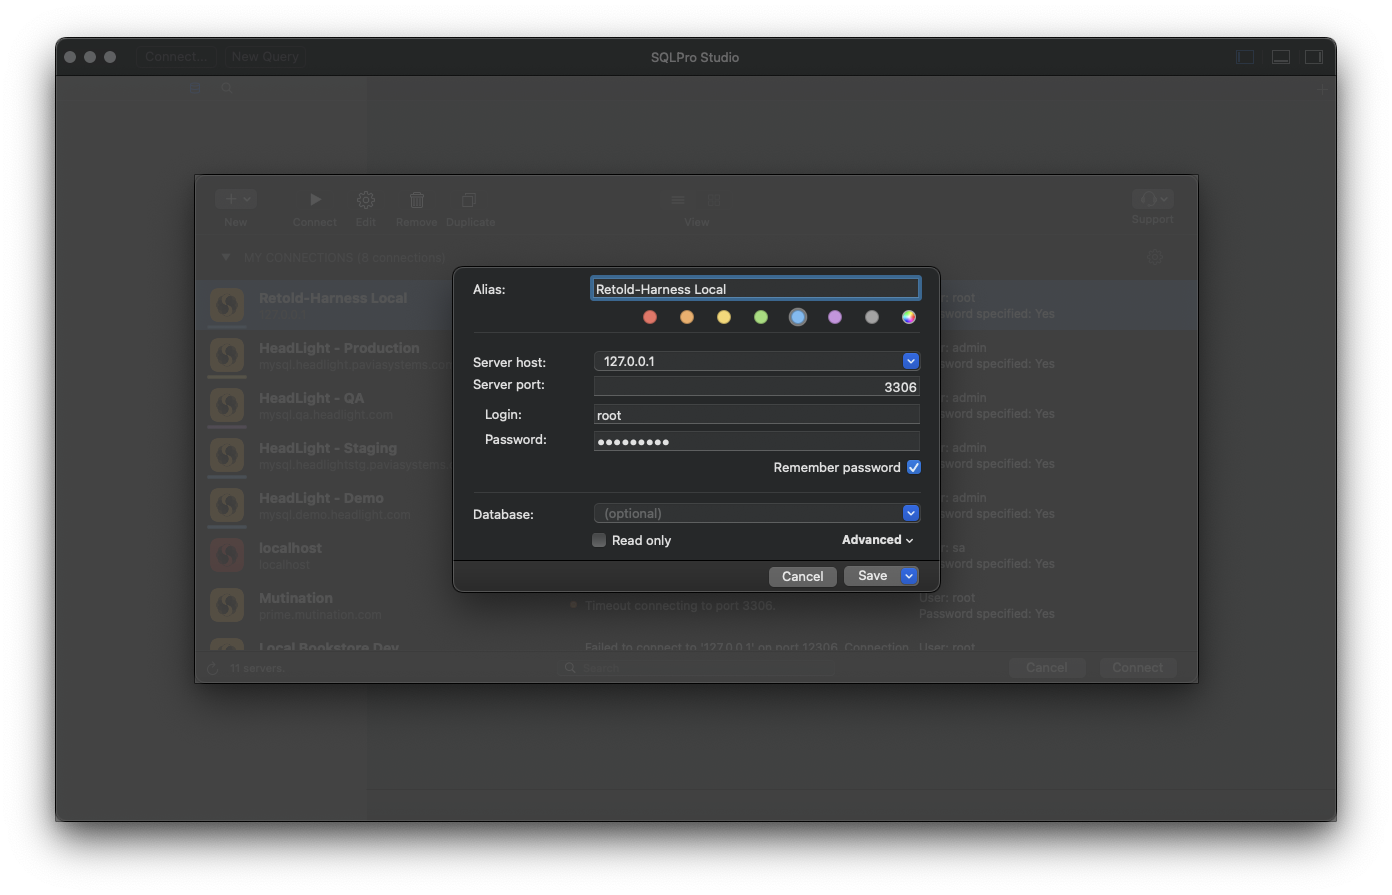
Task: Select the orange color swatch
Action: tap(687, 317)
